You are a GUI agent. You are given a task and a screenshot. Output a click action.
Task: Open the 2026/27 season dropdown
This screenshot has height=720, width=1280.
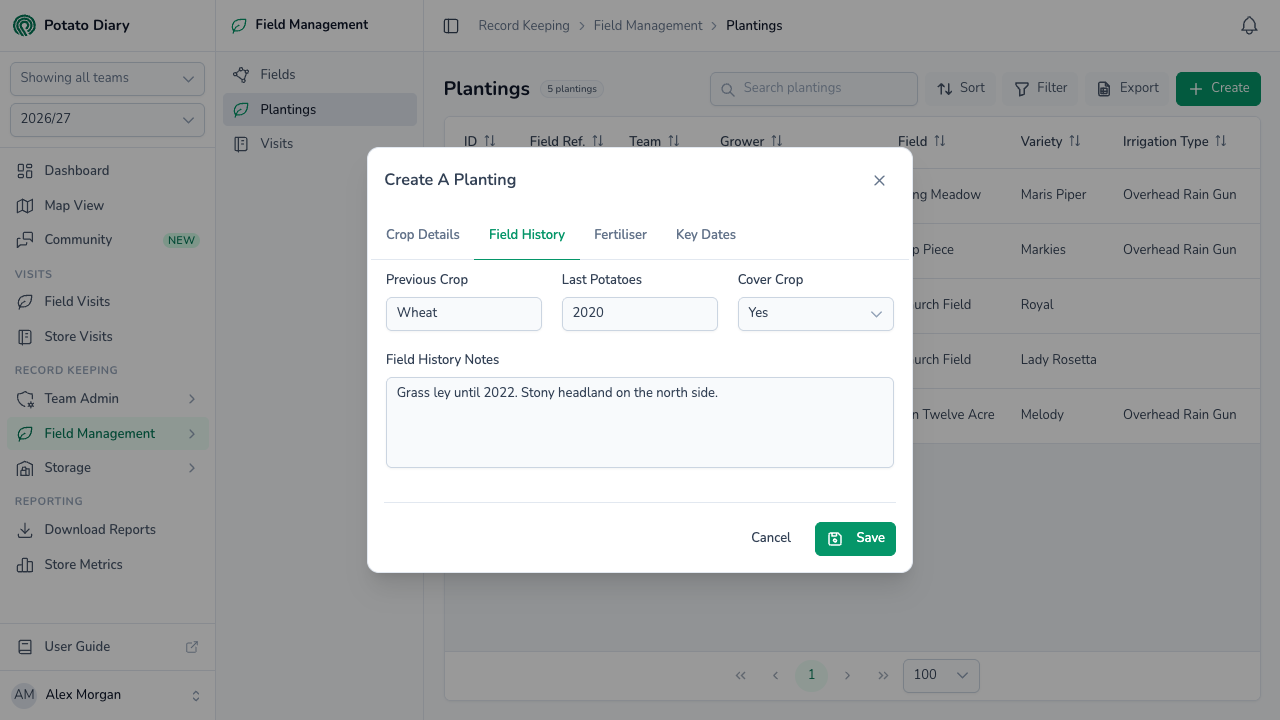[x=107, y=119]
